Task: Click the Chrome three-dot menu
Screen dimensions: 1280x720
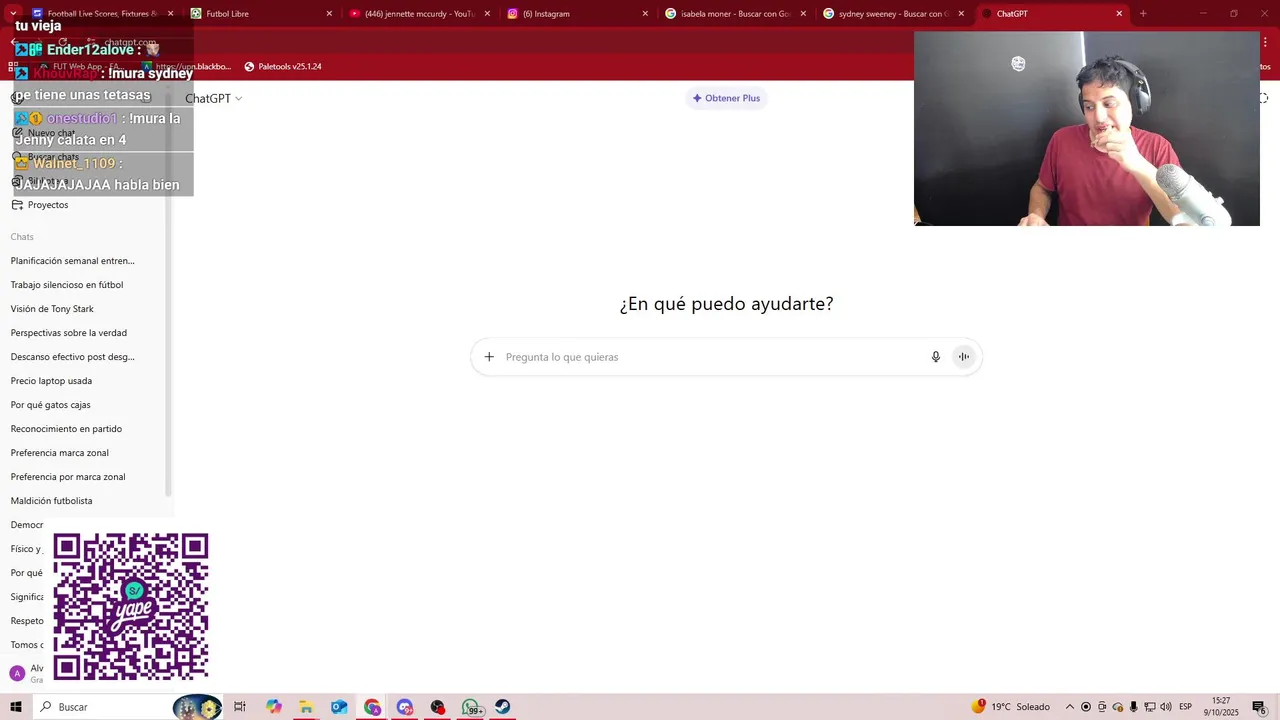Action: tap(1264, 42)
